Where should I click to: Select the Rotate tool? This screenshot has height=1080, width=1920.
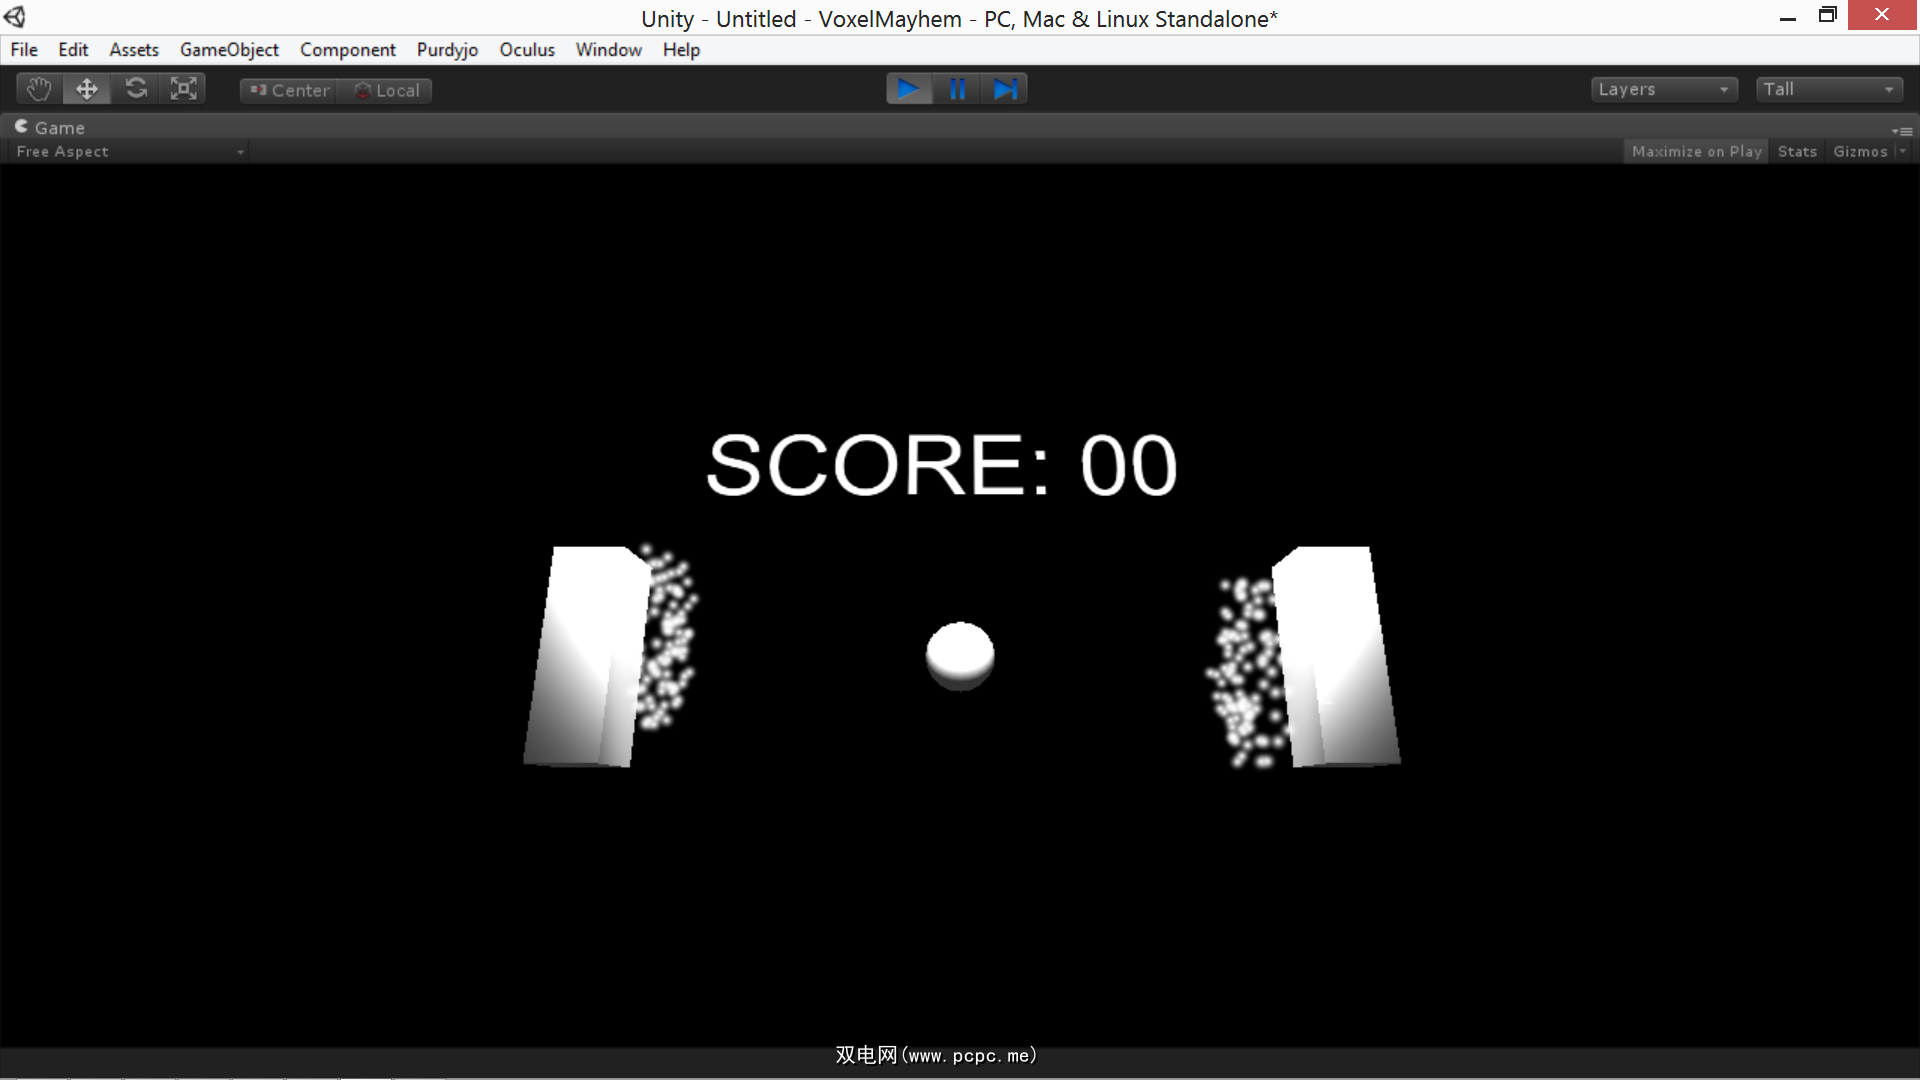136,89
